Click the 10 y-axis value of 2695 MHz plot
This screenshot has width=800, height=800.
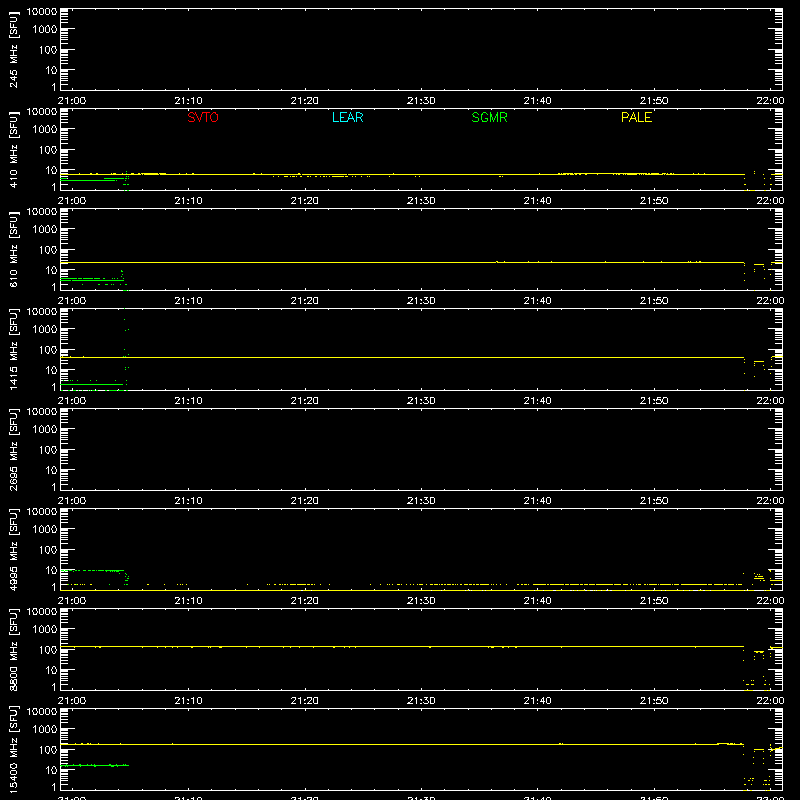click(51, 470)
